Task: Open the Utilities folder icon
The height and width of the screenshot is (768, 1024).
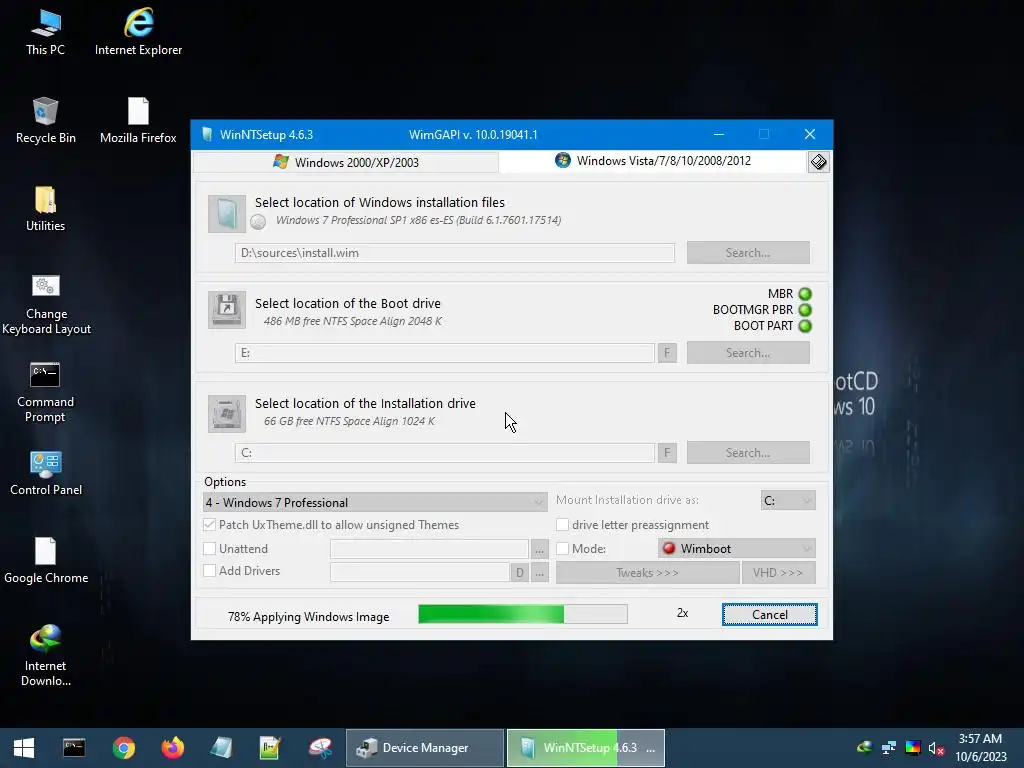Action: pyautogui.click(x=45, y=209)
